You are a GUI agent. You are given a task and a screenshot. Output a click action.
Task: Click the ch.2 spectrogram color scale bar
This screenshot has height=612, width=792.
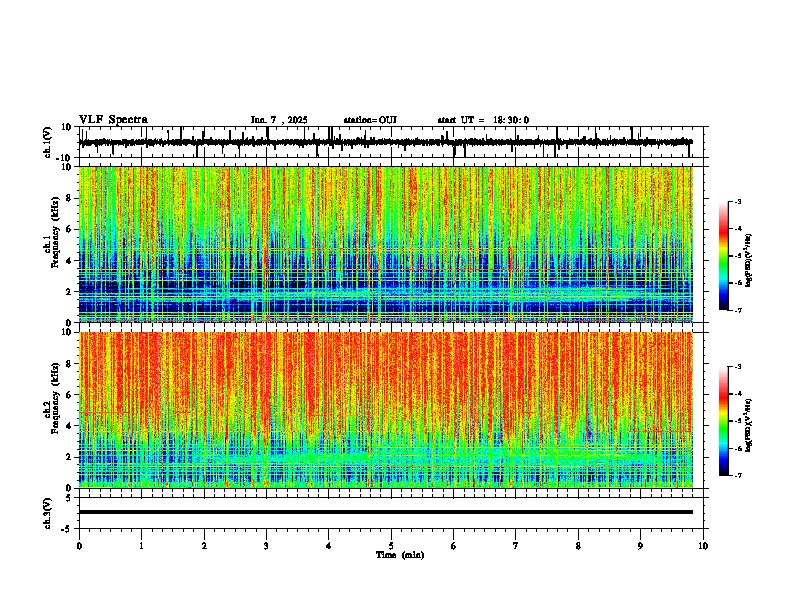point(723,421)
